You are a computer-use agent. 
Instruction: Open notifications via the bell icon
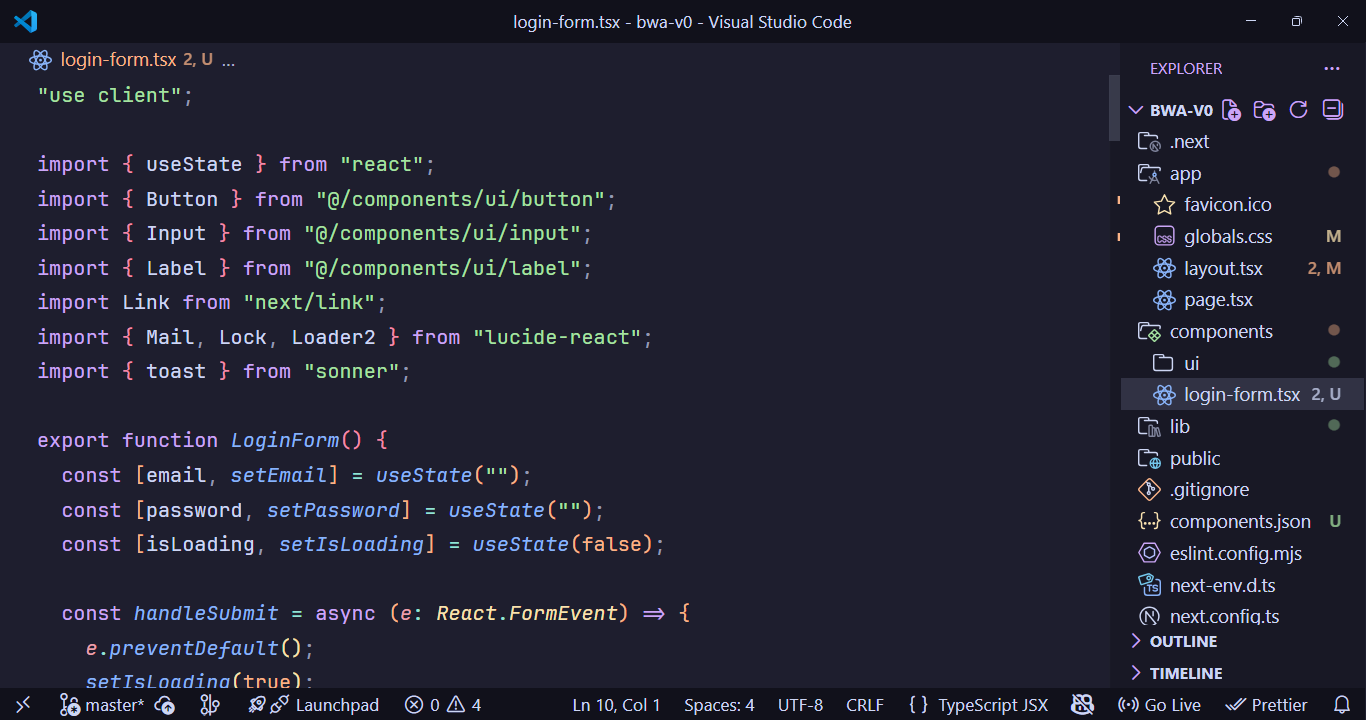1342,705
